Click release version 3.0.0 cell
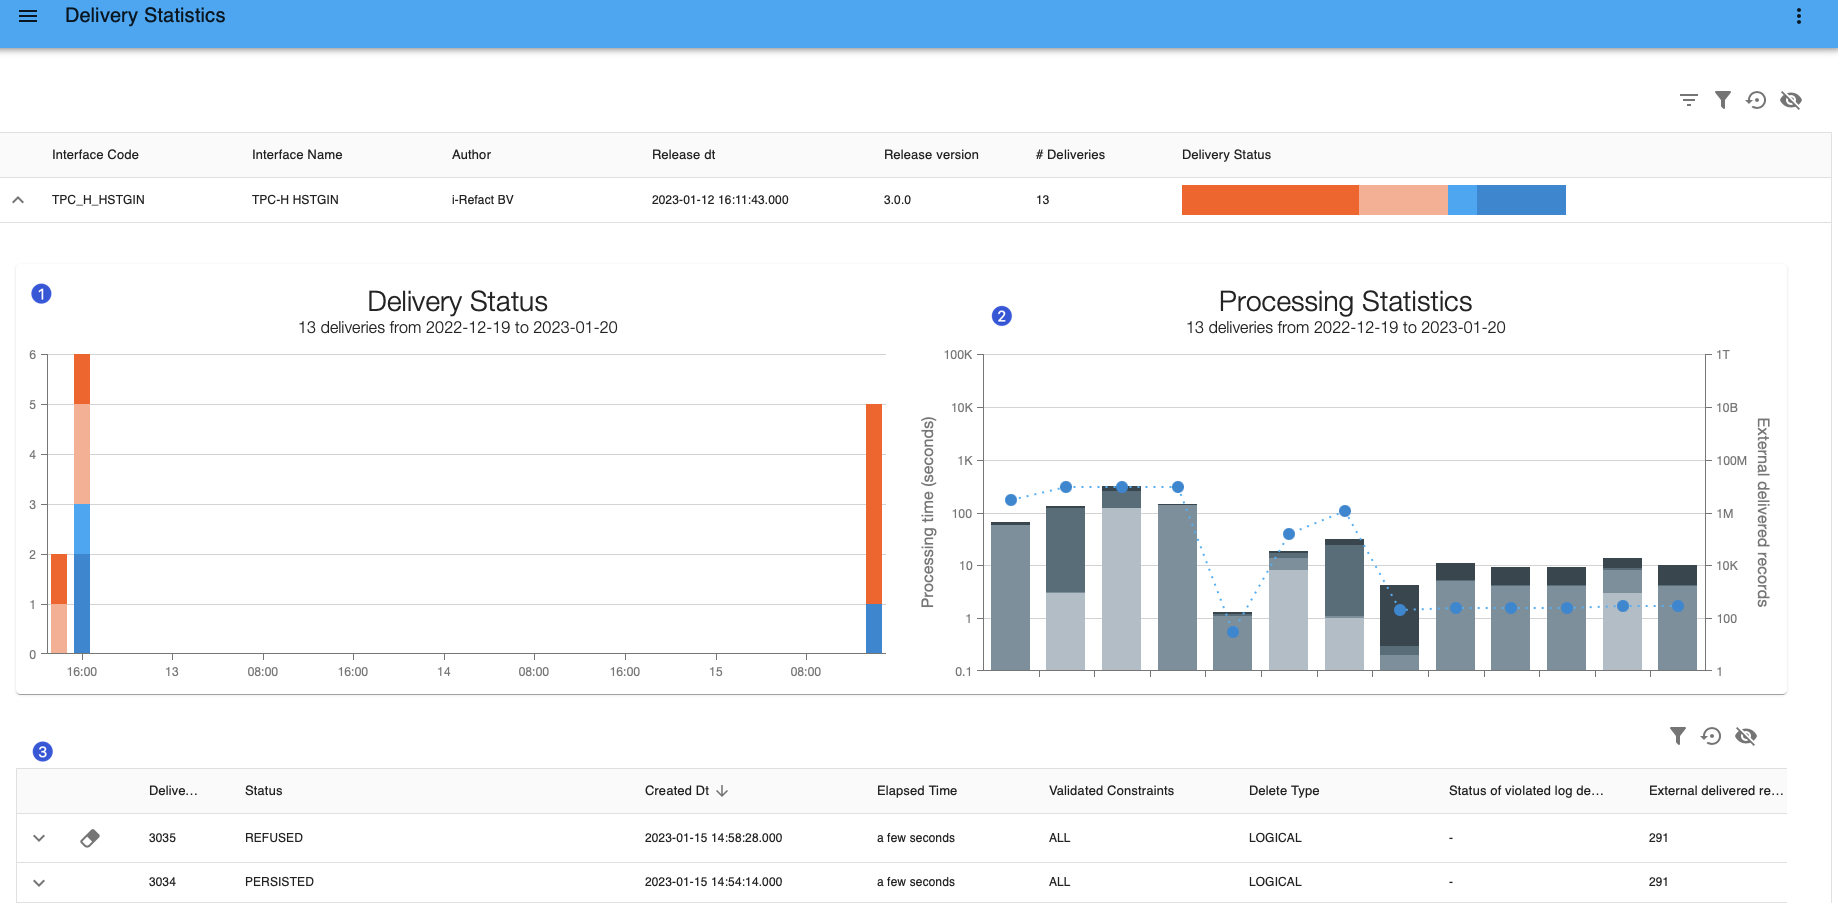Screen dimensions: 1838x903 [x=897, y=200]
